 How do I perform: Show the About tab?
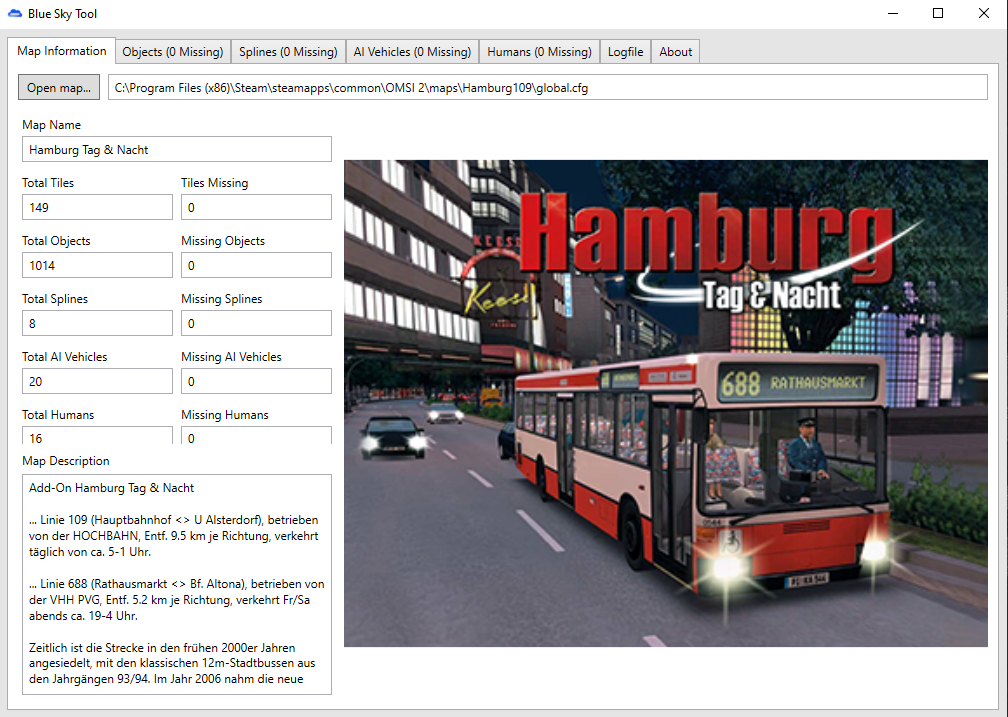click(676, 52)
